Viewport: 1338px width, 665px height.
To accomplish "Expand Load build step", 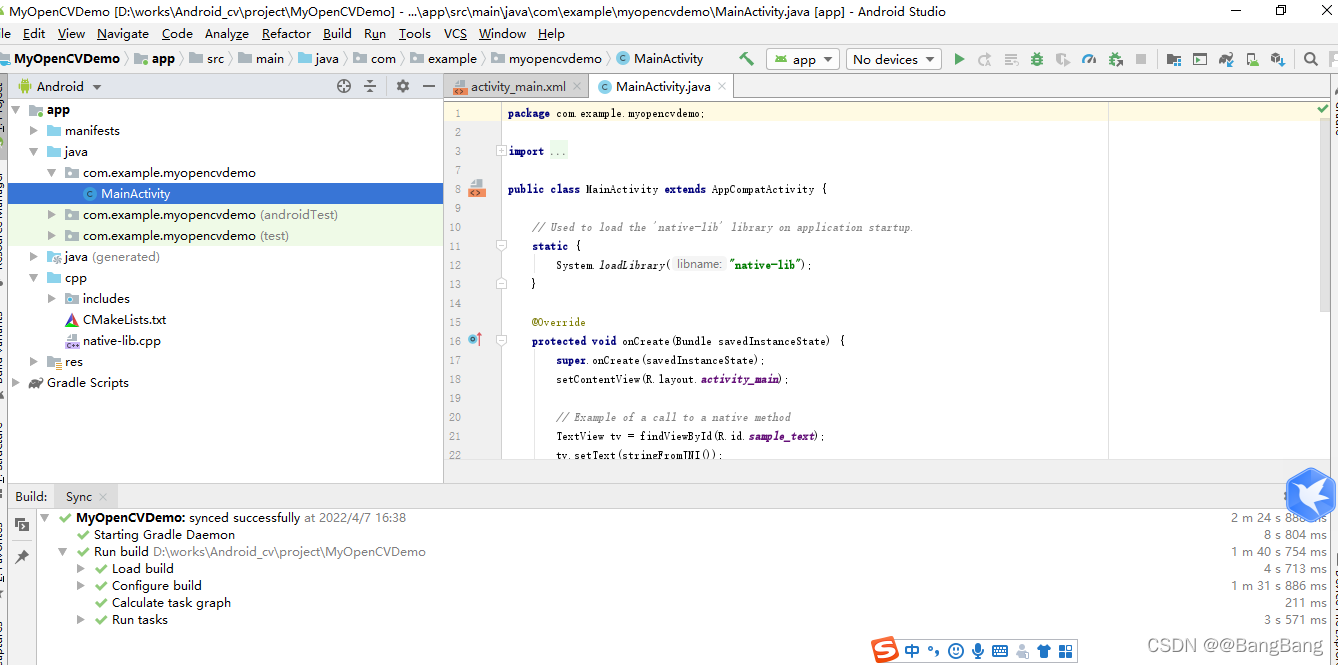I will point(81,569).
